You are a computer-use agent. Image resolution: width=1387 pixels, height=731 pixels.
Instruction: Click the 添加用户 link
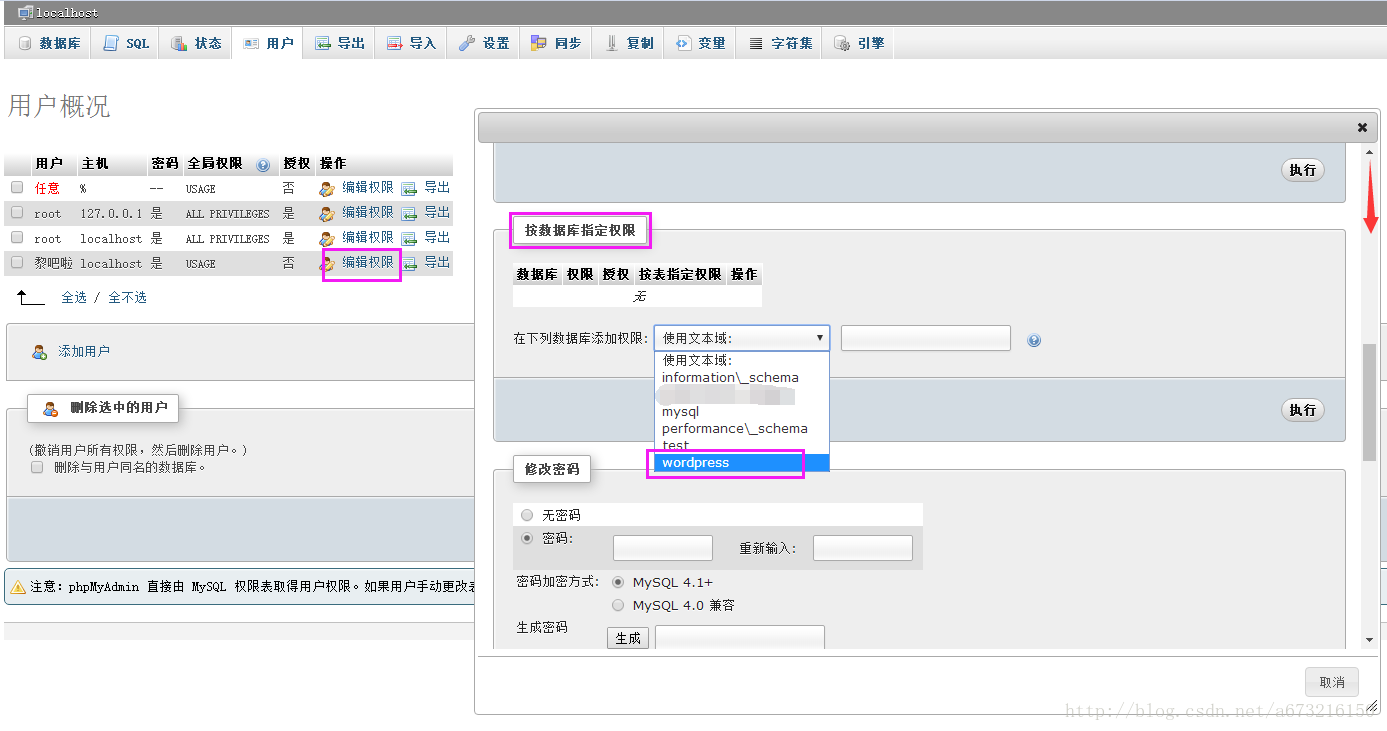84,351
